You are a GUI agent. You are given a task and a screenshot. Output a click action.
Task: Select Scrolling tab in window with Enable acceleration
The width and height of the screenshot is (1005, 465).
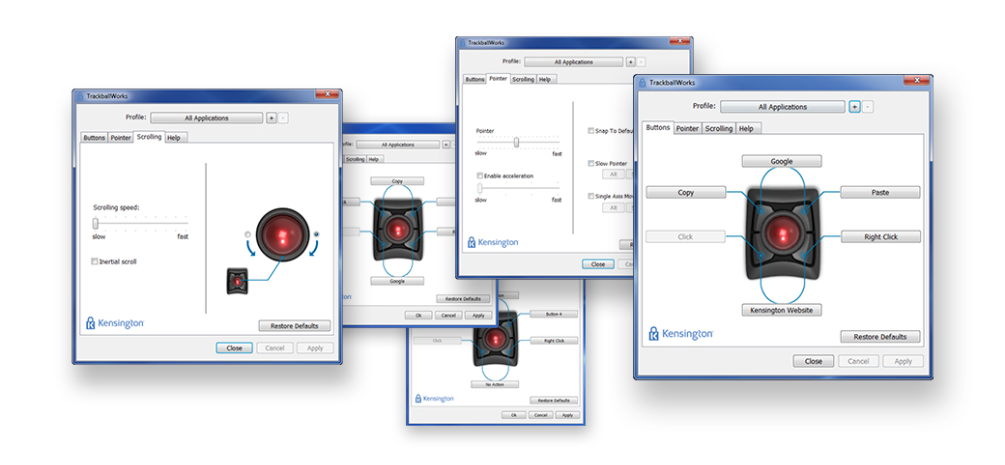(x=523, y=80)
